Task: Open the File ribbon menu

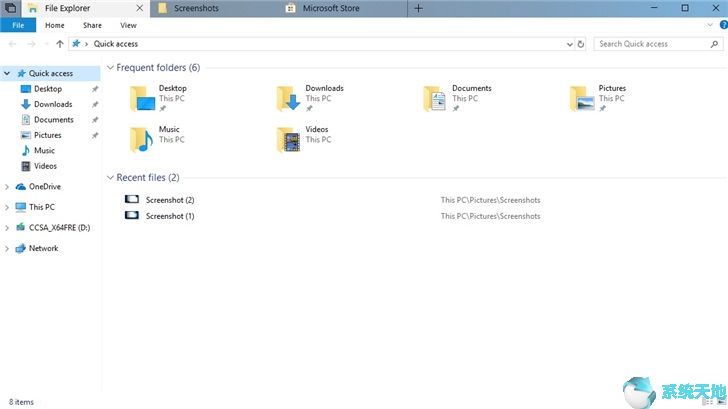Action: (18, 26)
